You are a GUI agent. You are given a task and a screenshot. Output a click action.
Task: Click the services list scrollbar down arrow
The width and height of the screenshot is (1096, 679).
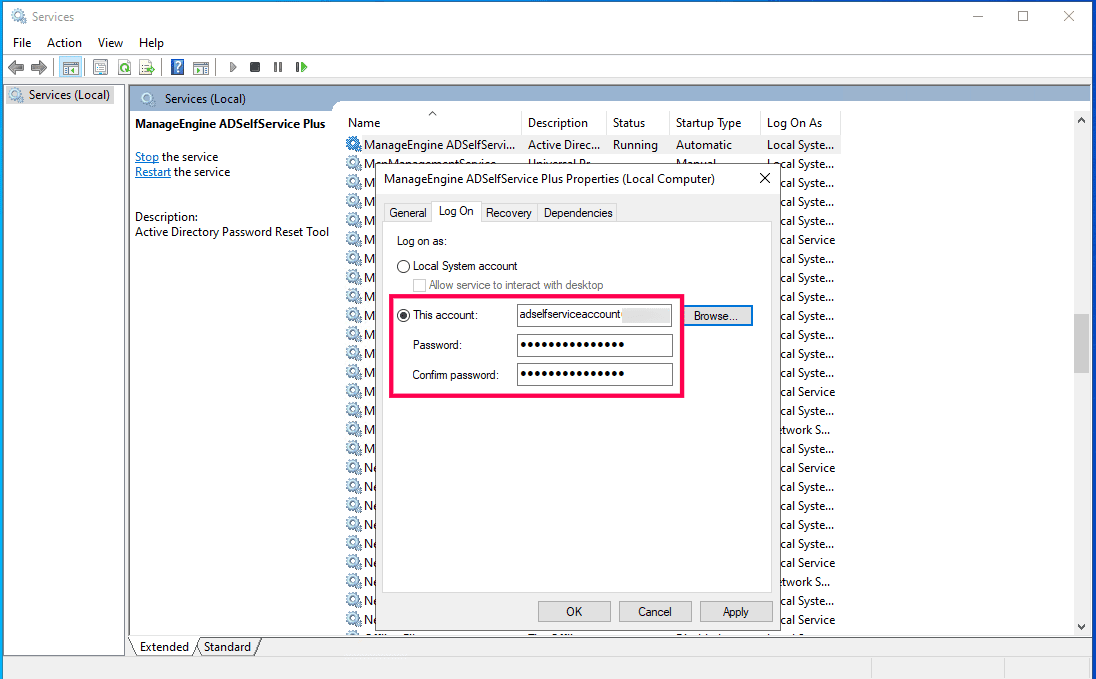coord(1081,627)
